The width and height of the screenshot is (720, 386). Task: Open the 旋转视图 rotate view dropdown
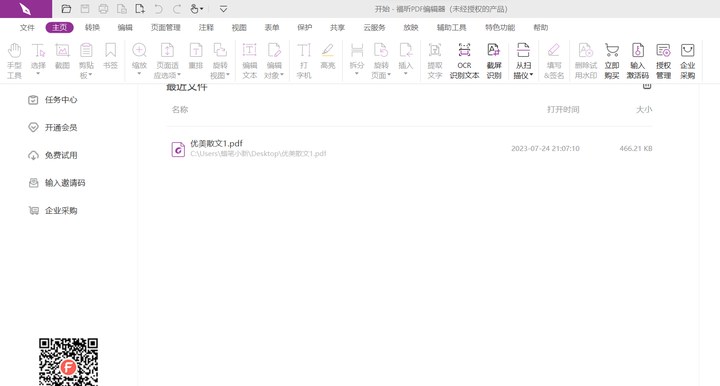(228, 75)
